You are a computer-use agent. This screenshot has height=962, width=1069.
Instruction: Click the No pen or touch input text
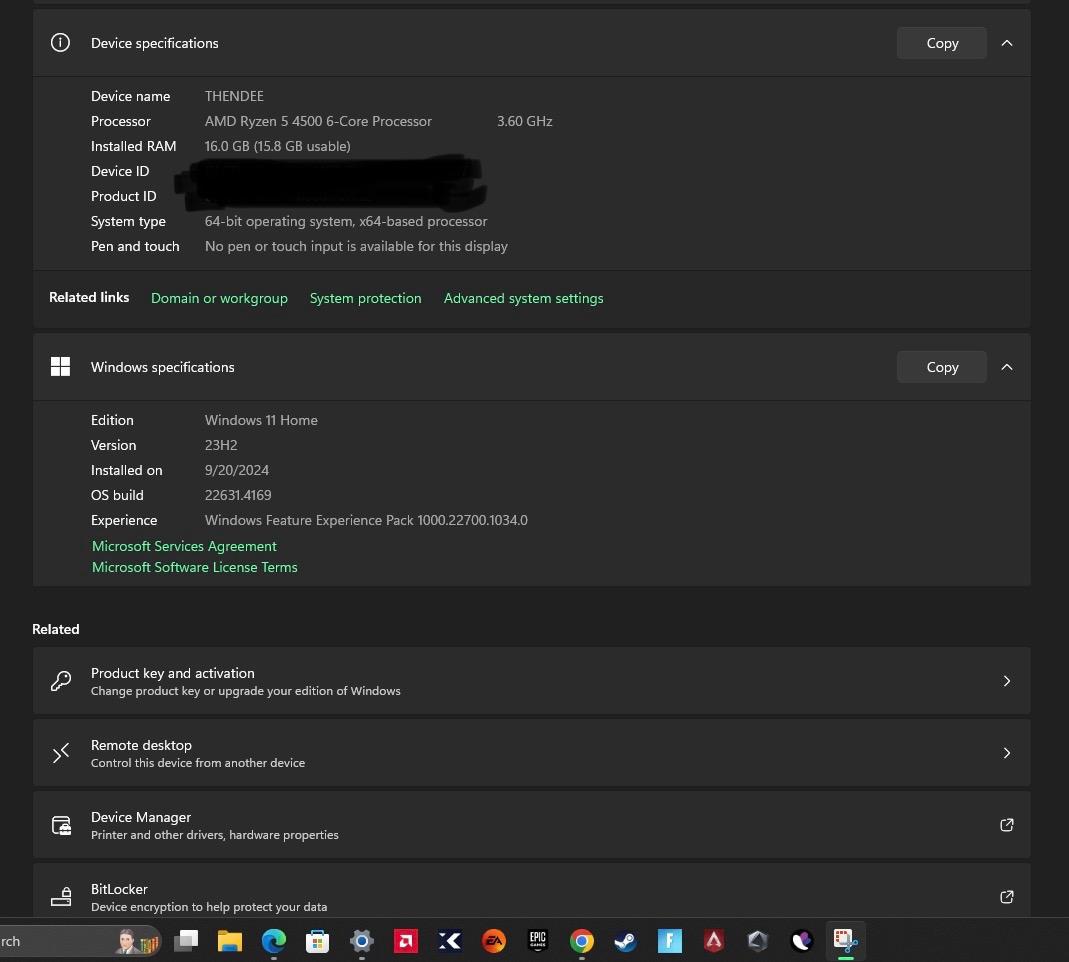point(356,246)
